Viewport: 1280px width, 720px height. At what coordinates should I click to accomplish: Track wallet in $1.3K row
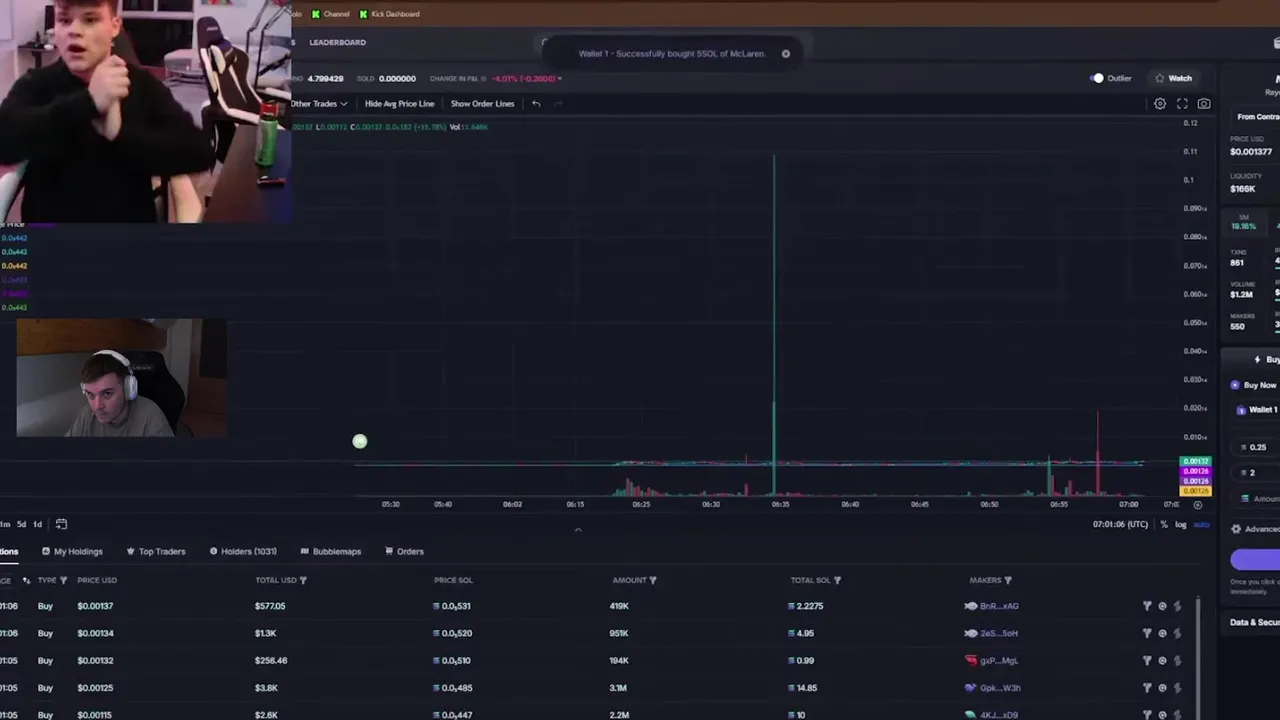tap(1162, 633)
